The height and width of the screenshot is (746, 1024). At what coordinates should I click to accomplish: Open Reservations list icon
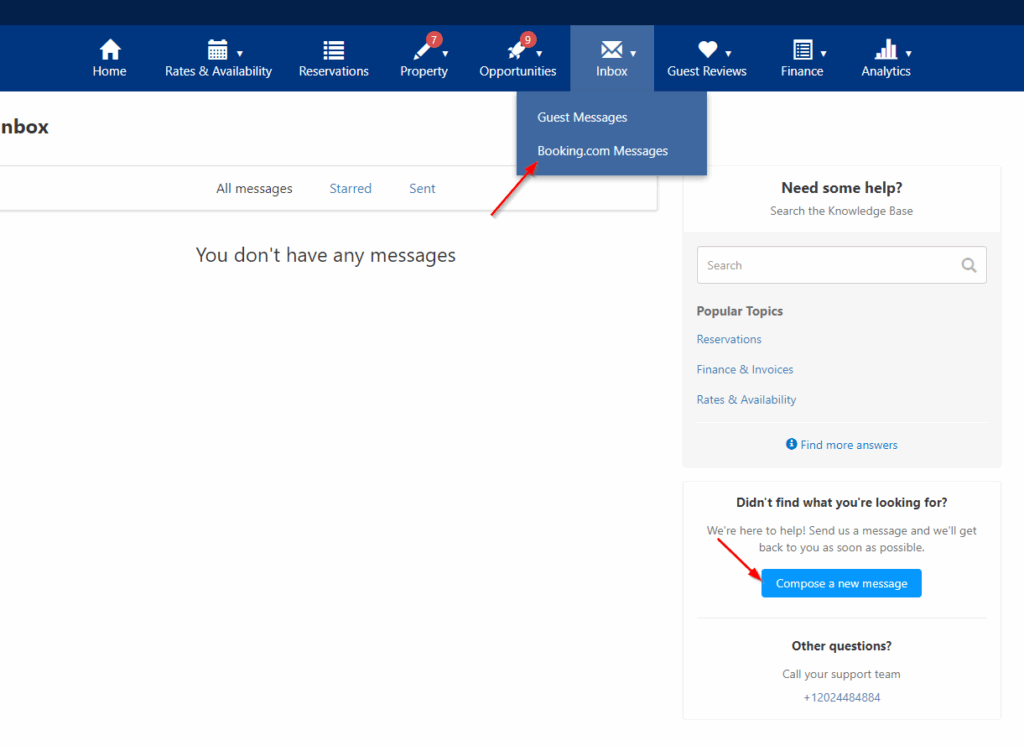pos(334,50)
